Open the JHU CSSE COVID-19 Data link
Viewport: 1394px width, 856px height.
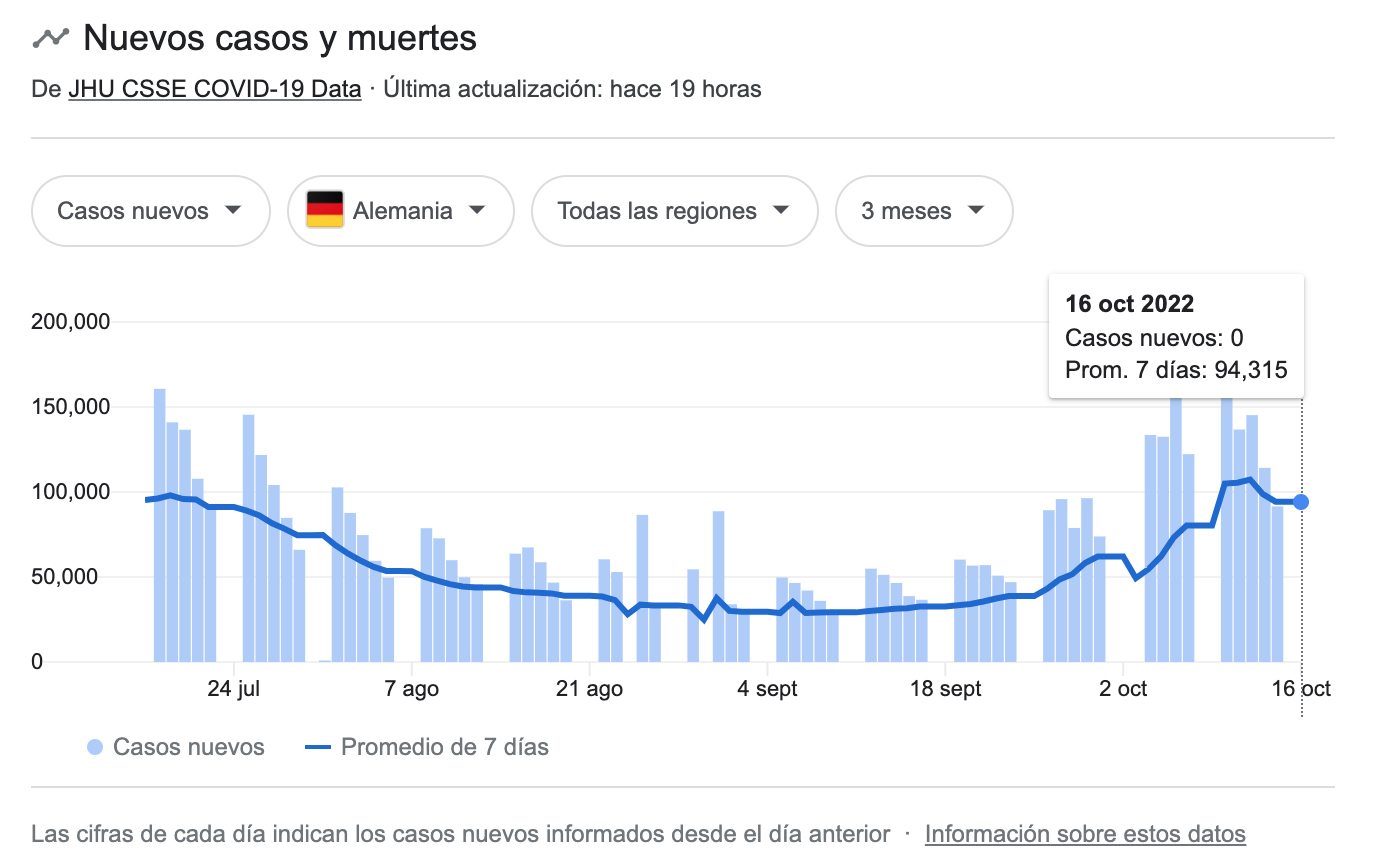[214, 89]
